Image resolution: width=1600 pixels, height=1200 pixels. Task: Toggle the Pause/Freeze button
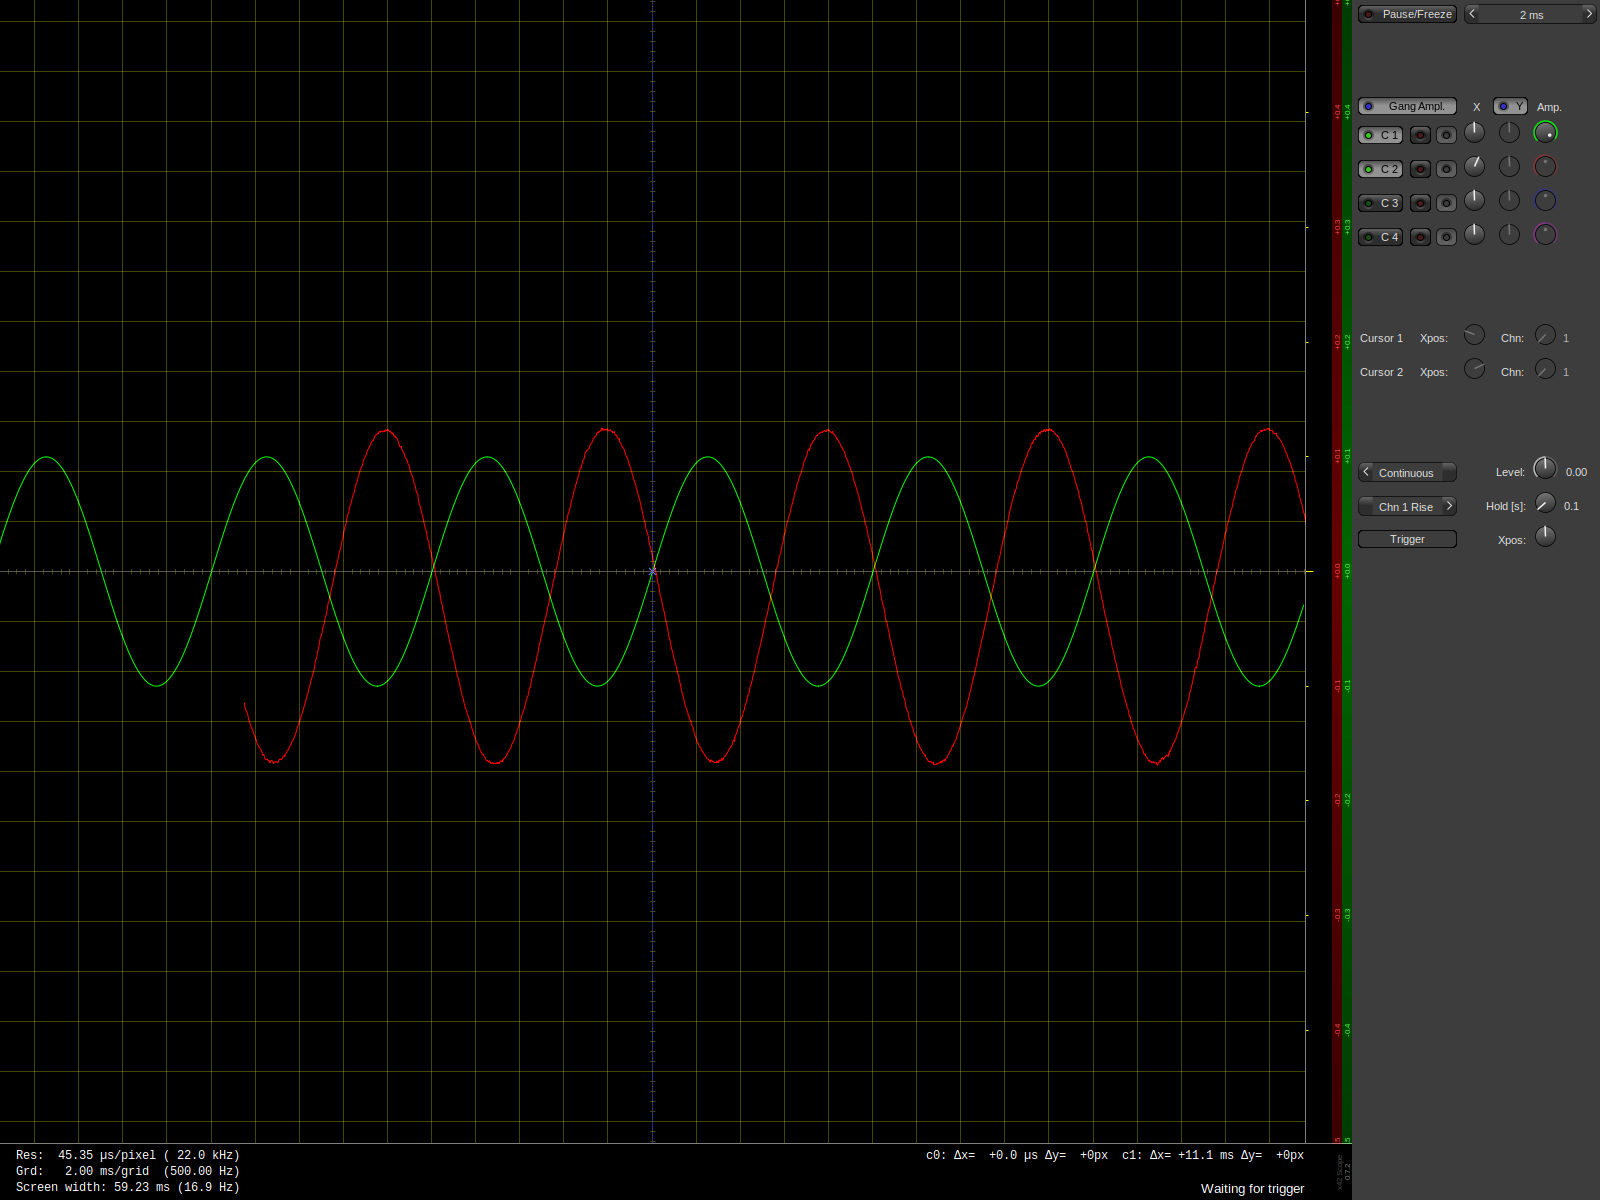click(x=1407, y=14)
